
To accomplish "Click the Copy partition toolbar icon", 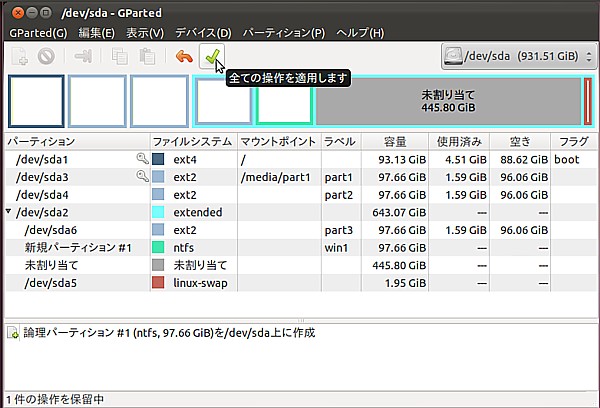I will pyautogui.click(x=119, y=56).
